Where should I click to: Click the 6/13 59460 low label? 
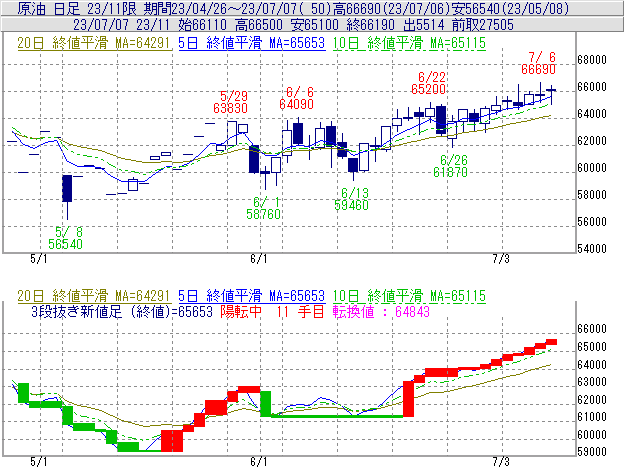[x=351, y=199]
